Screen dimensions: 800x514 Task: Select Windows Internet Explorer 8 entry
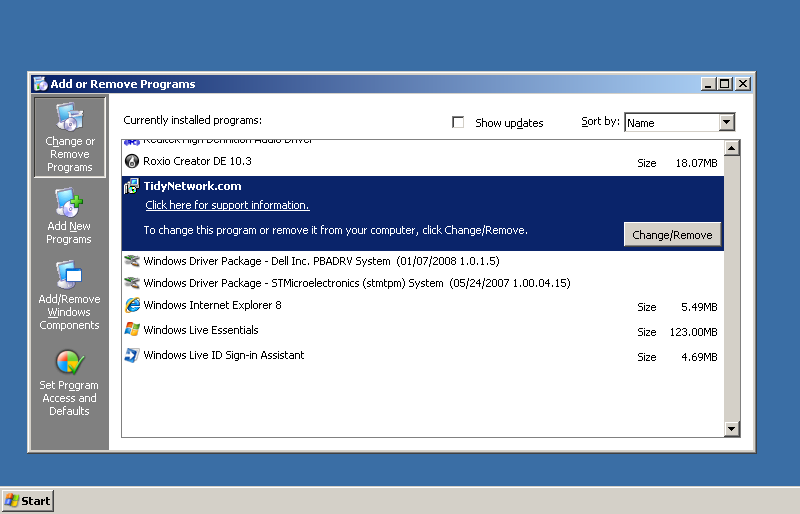pyautogui.click(x=422, y=306)
